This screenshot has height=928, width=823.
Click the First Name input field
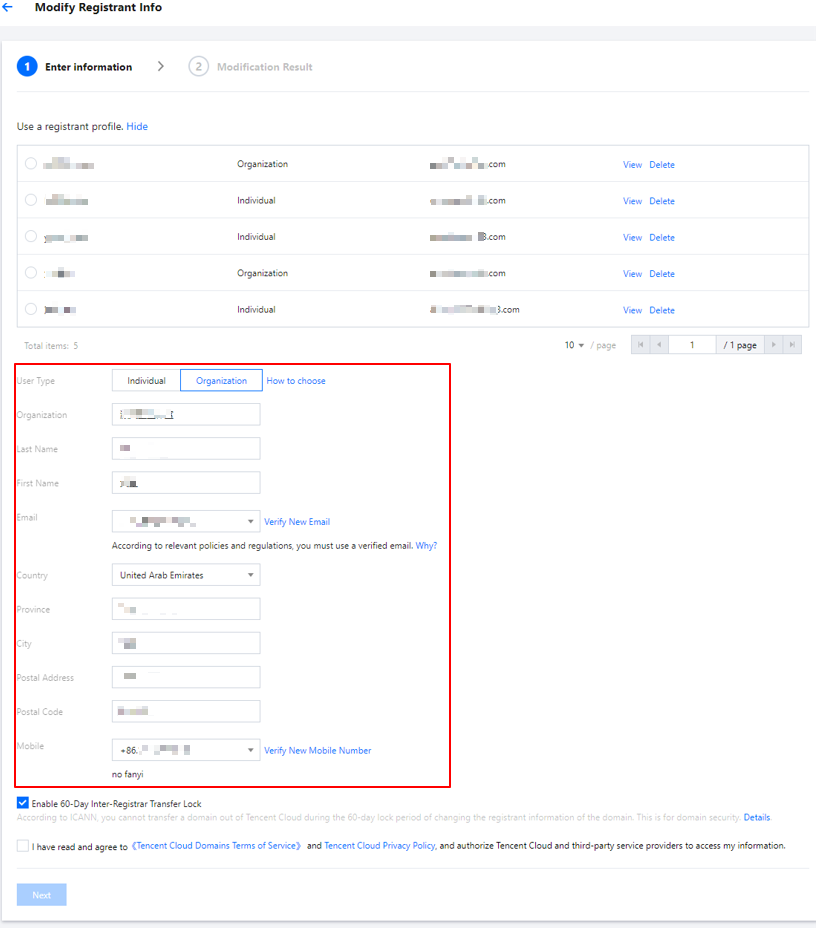[x=186, y=483]
